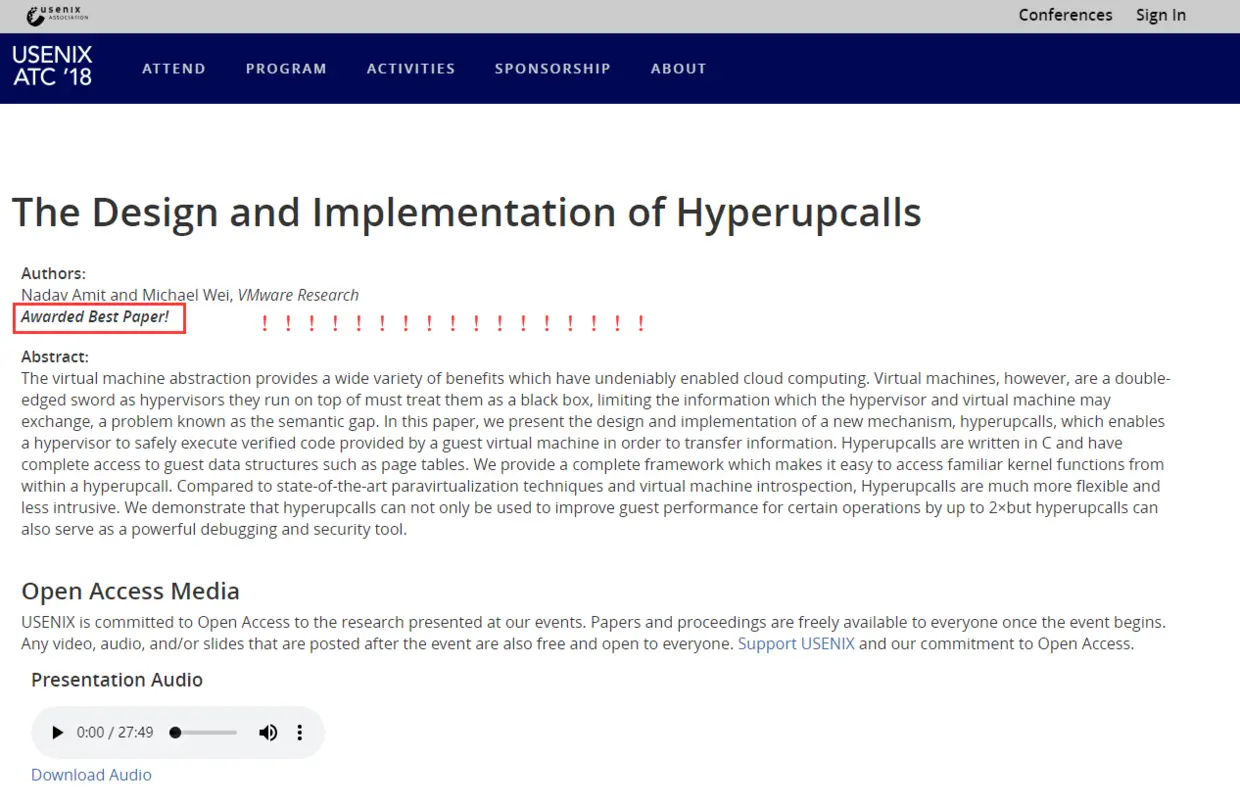This screenshot has height=806, width=1240.
Task: Play the presentation audio
Action: (57, 733)
